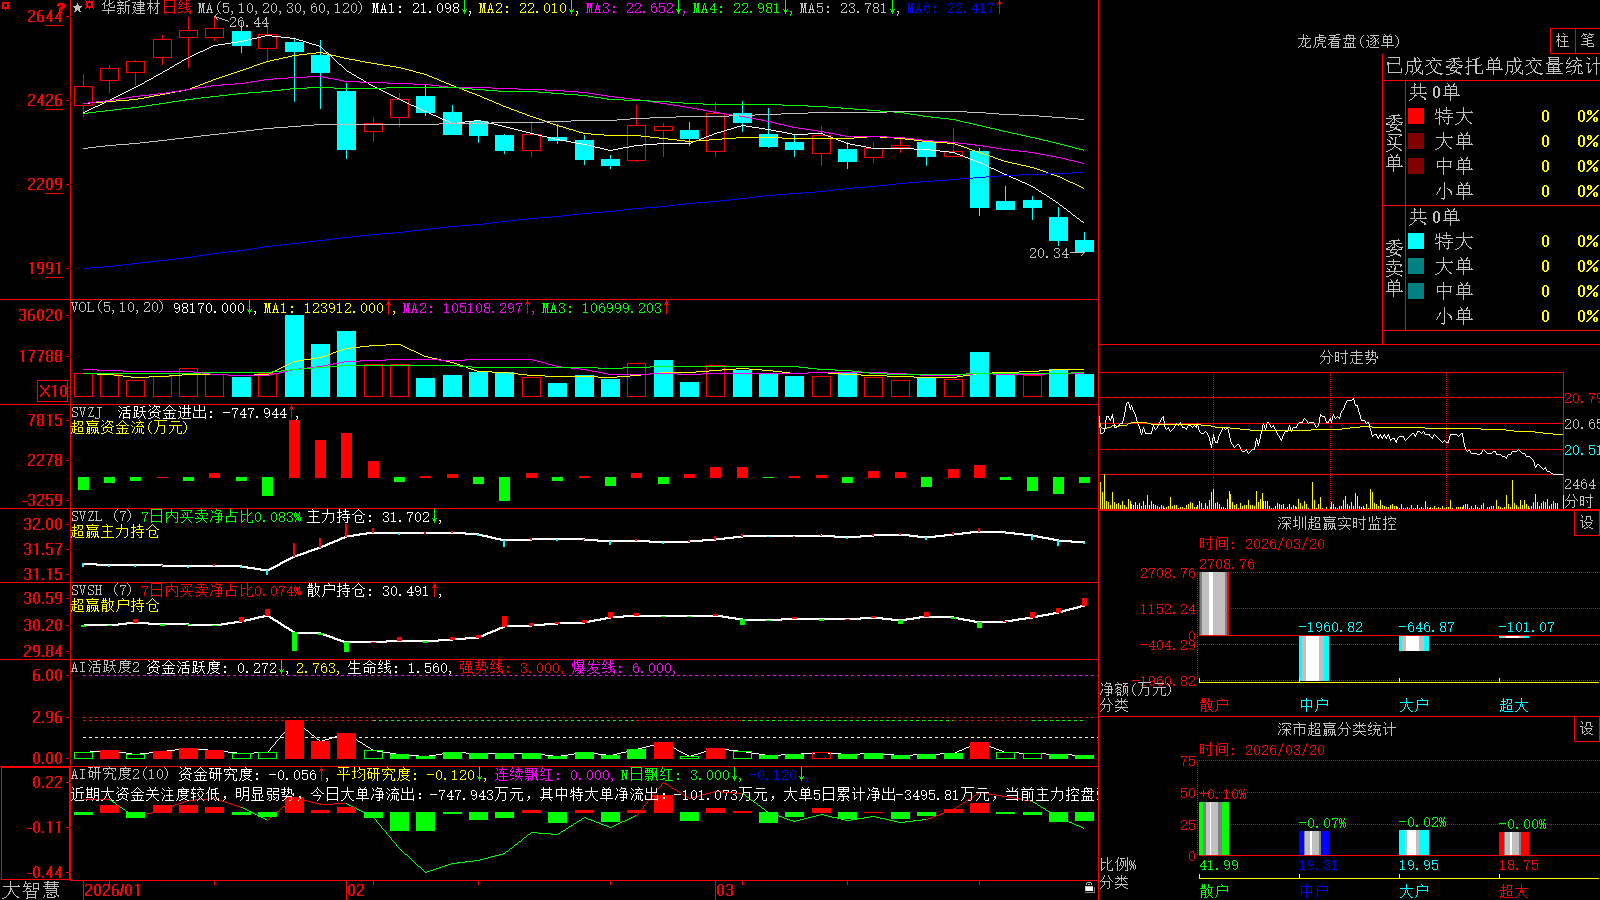This screenshot has height=900, width=1600.
Task: Click the teal 大单 sell-order swatch
Action: tap(1416, 266)
